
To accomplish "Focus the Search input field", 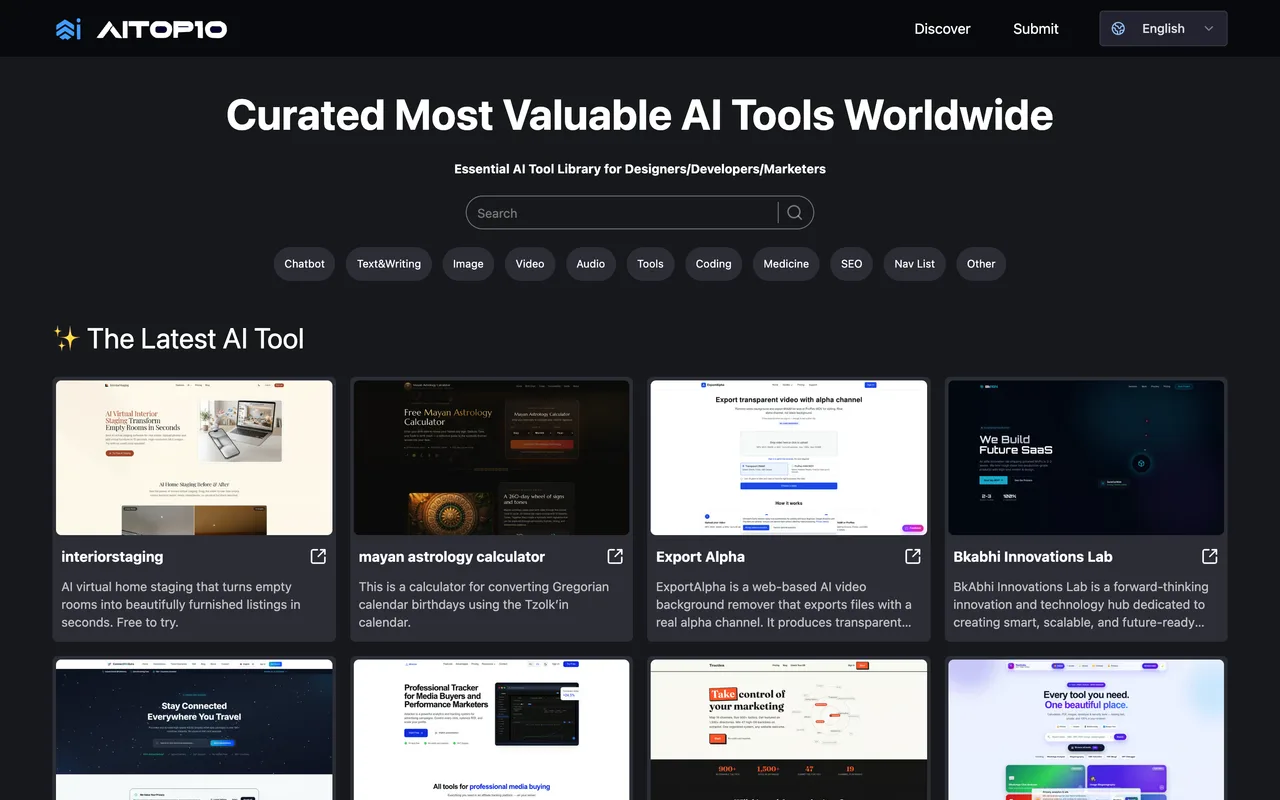I will [x=622, y=213].
